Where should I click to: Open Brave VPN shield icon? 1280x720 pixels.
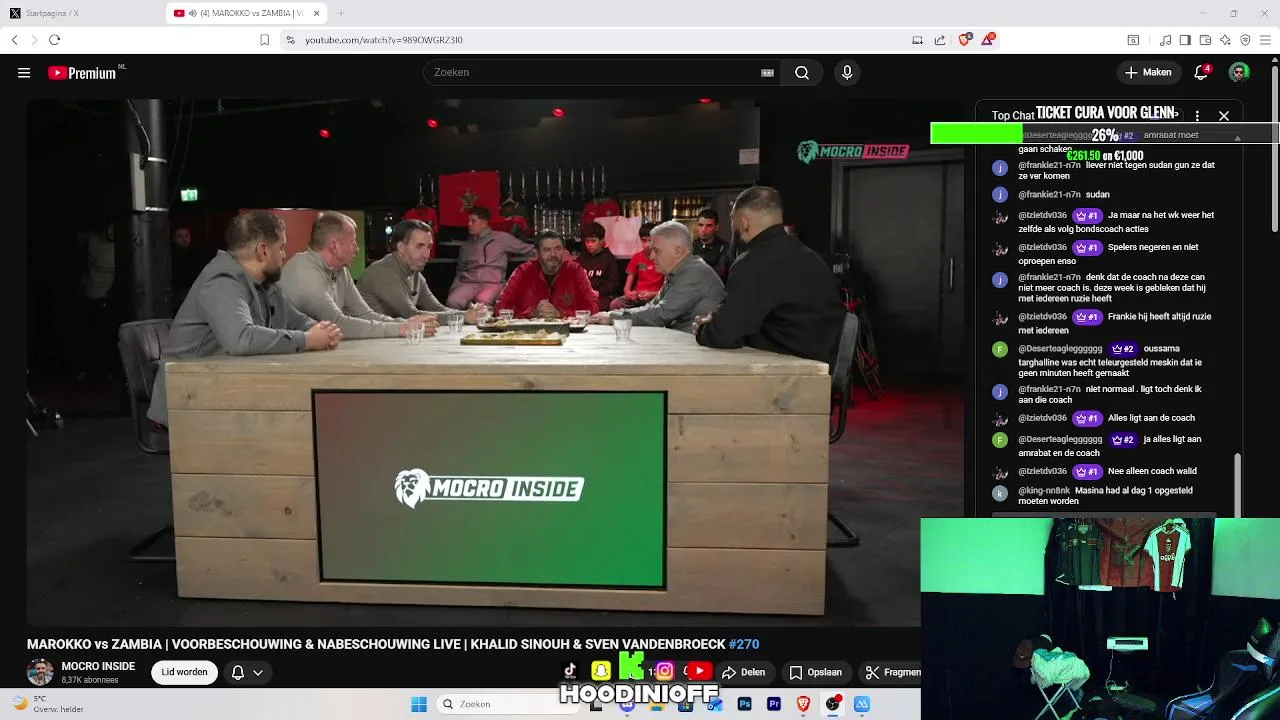(x=1245, y=40)
